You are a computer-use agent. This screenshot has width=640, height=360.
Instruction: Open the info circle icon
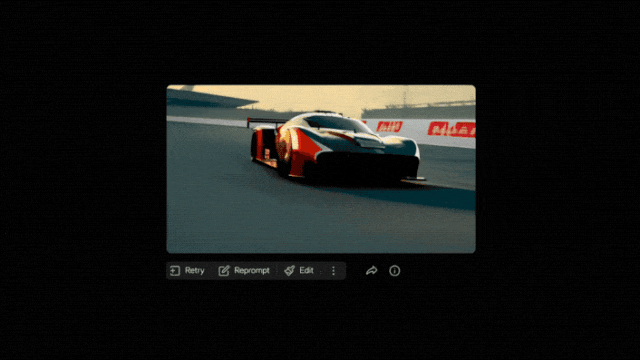[x=395, y=271]
